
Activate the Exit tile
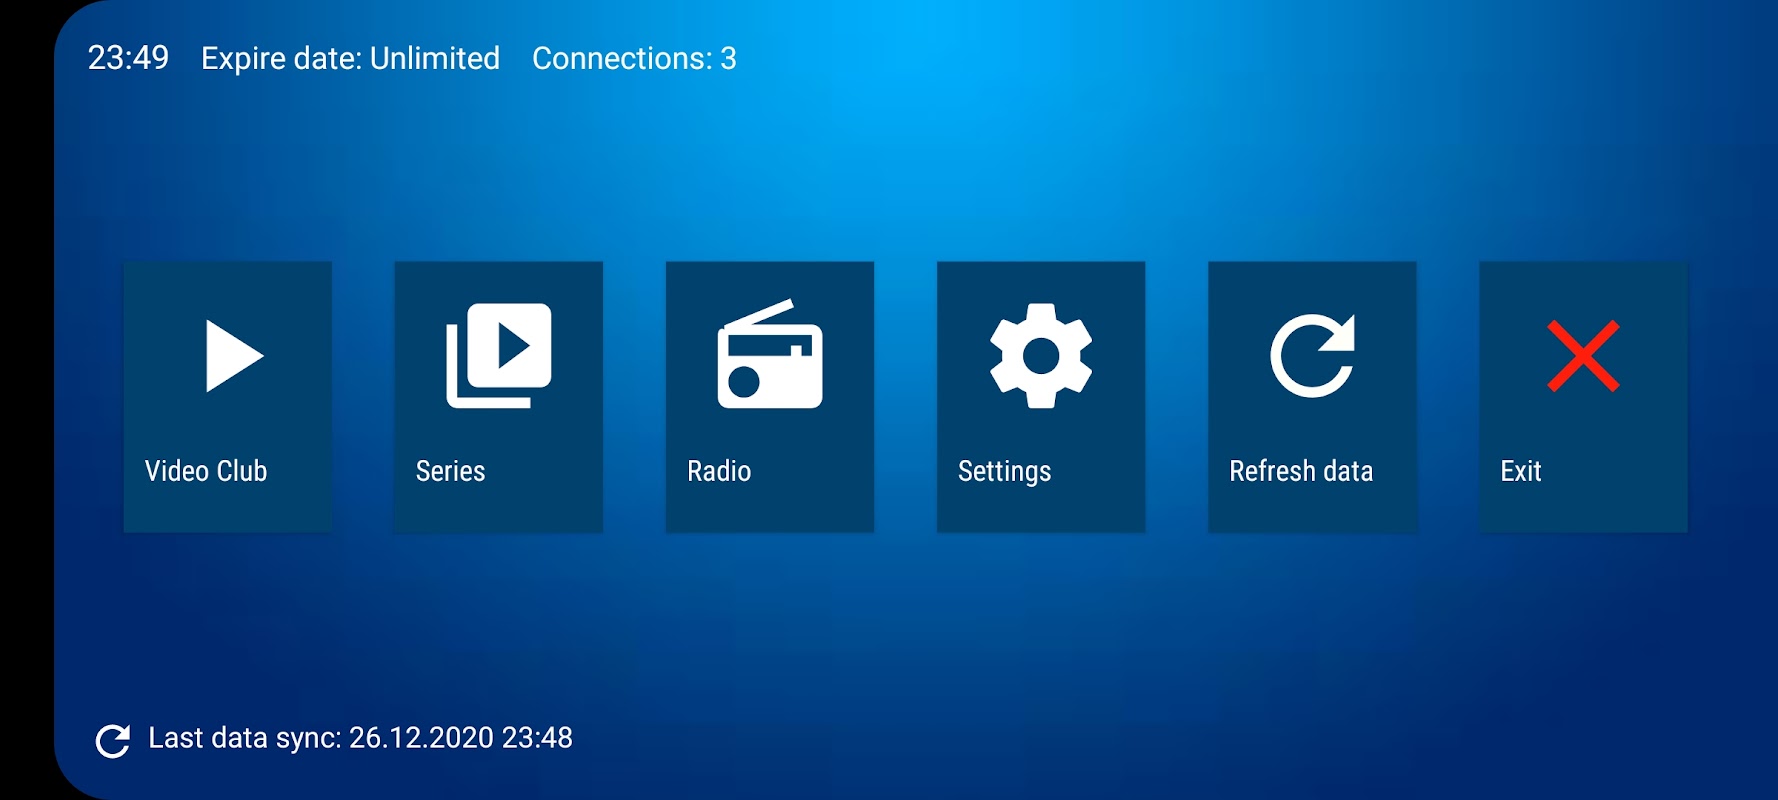[1583, 397]
